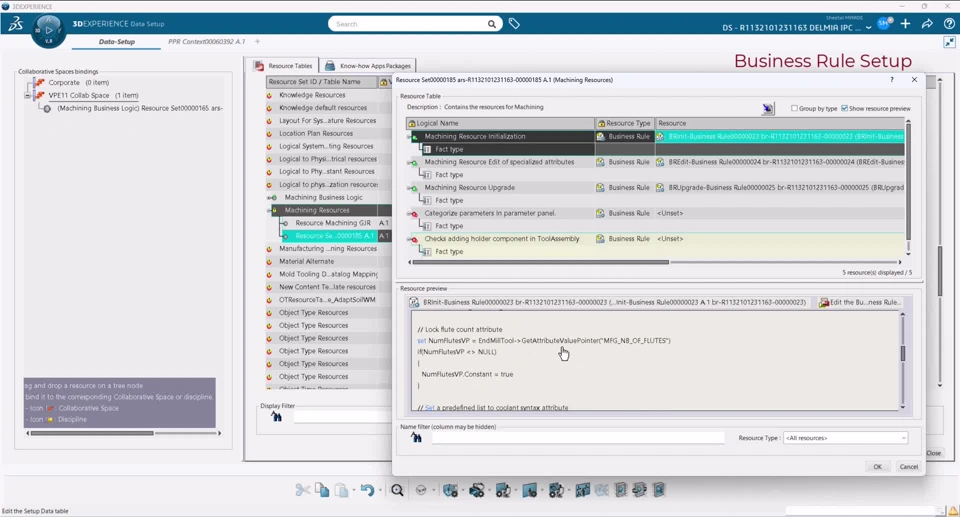Enable Group by type checkbox
960x517 pixels.
click(794, 108)
